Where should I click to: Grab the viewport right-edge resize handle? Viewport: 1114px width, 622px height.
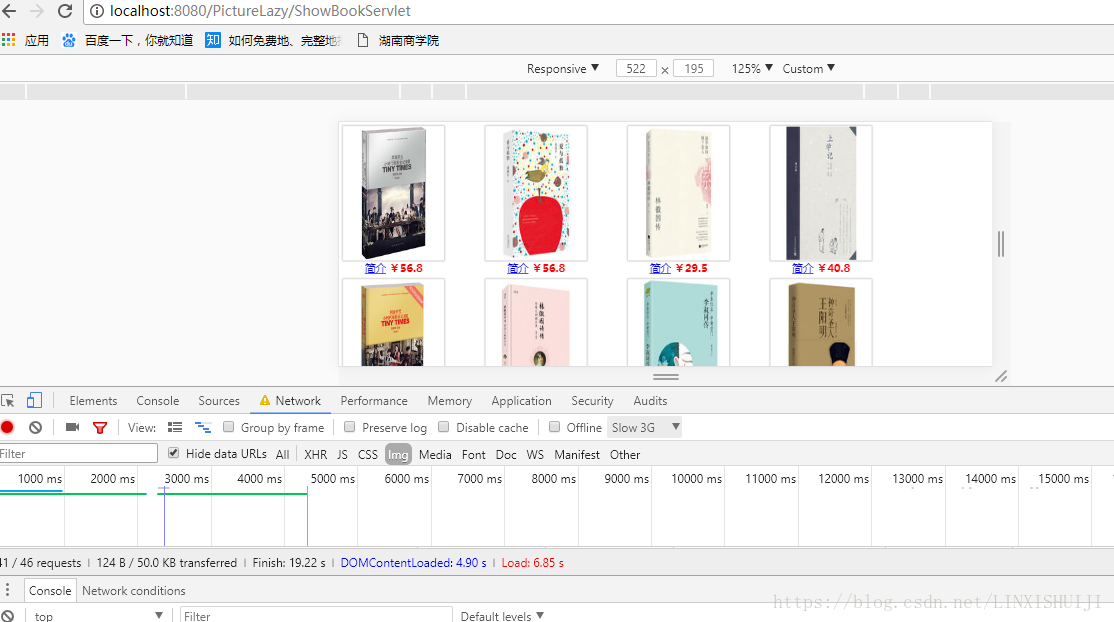(1000, 244)
